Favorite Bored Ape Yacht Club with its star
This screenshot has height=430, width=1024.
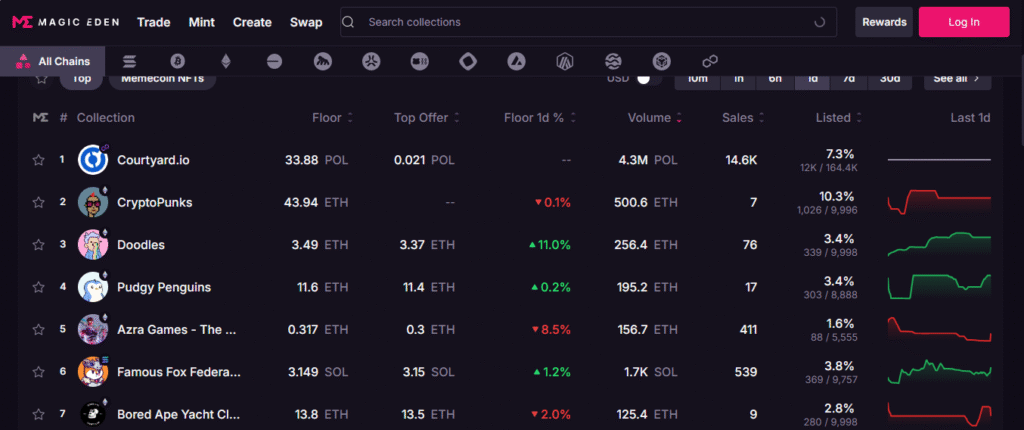click(39, 414)
